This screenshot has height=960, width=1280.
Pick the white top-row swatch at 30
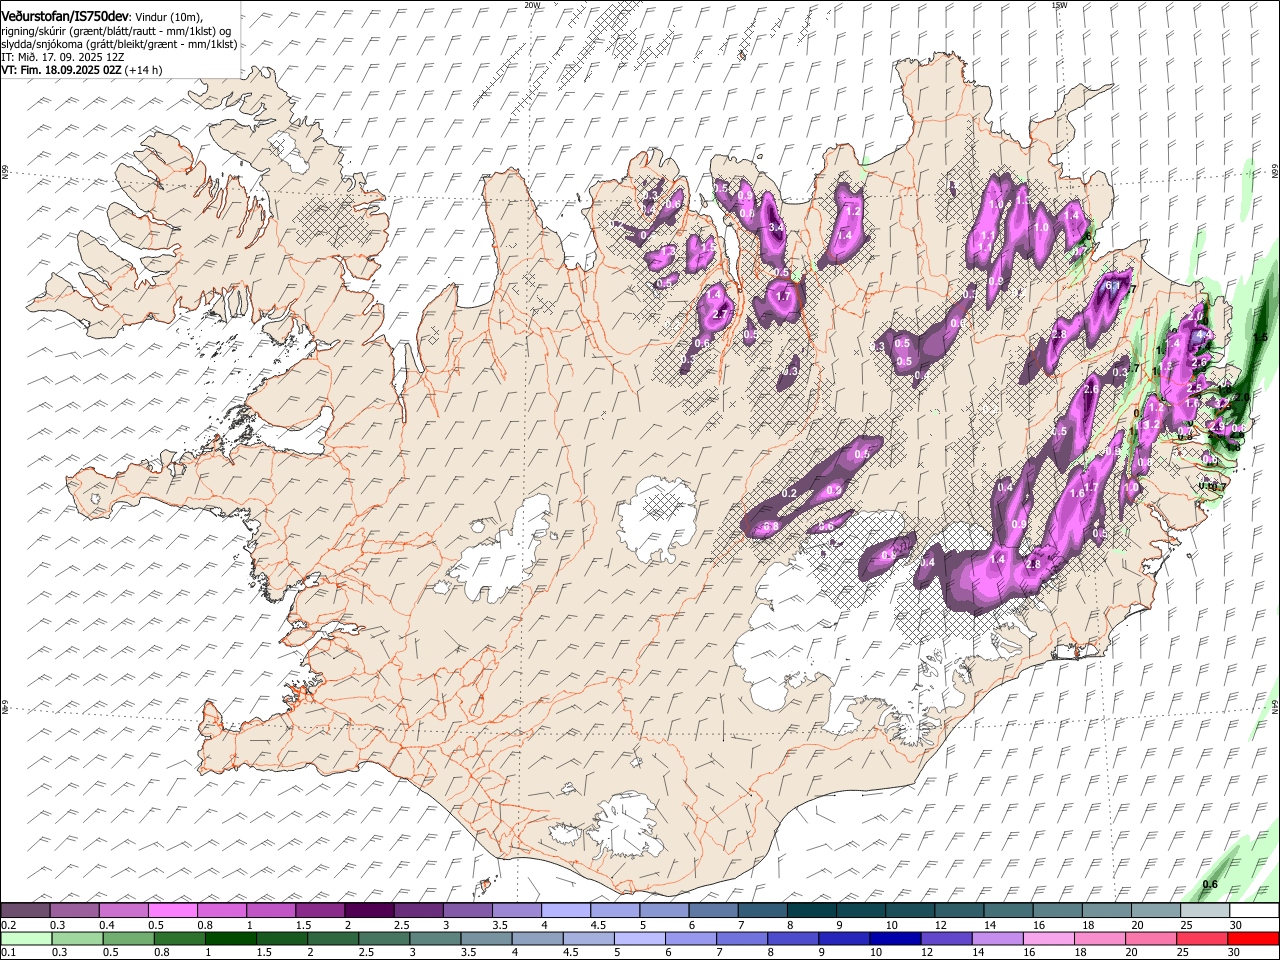click(1255, 911)
